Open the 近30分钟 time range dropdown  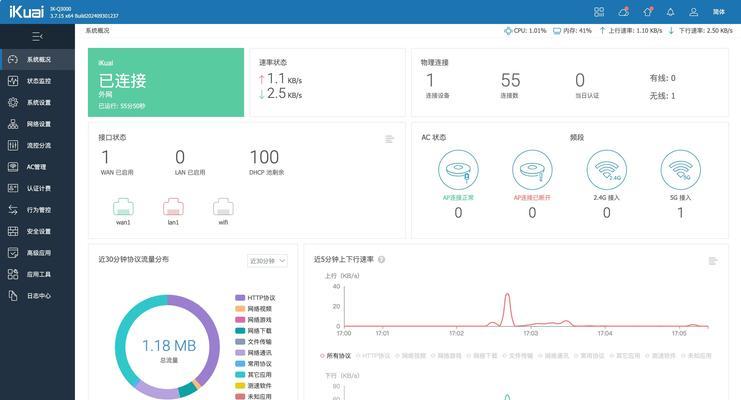click(x=267, y=261)
